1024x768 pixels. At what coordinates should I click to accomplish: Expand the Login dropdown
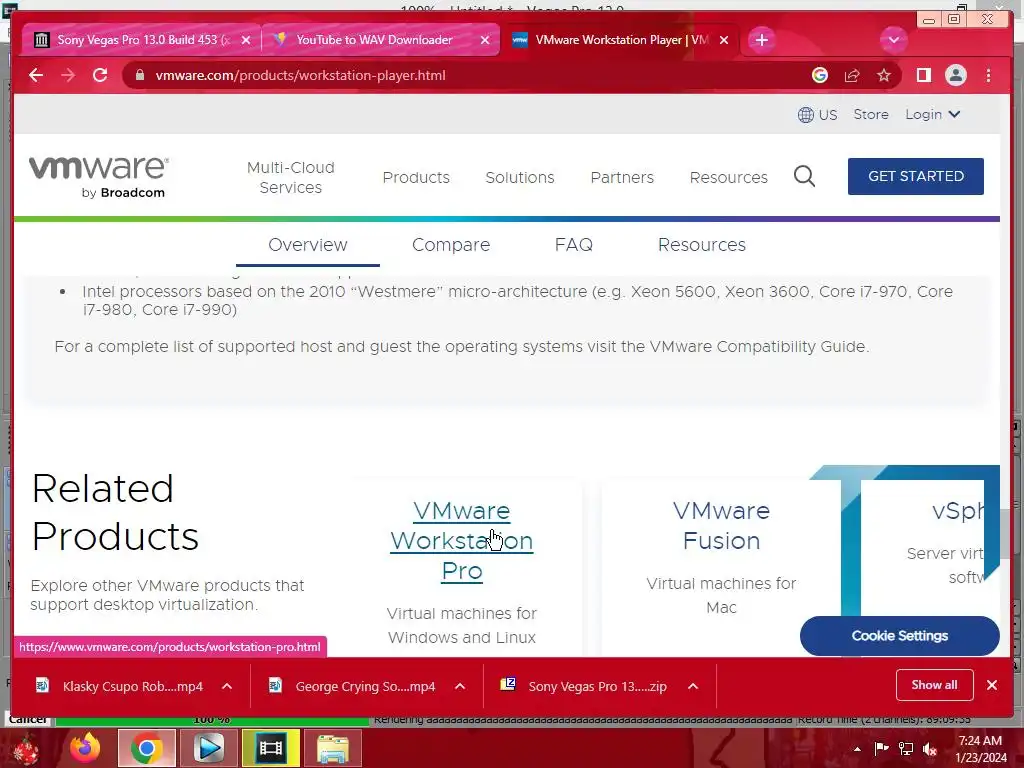click(933, 114)
